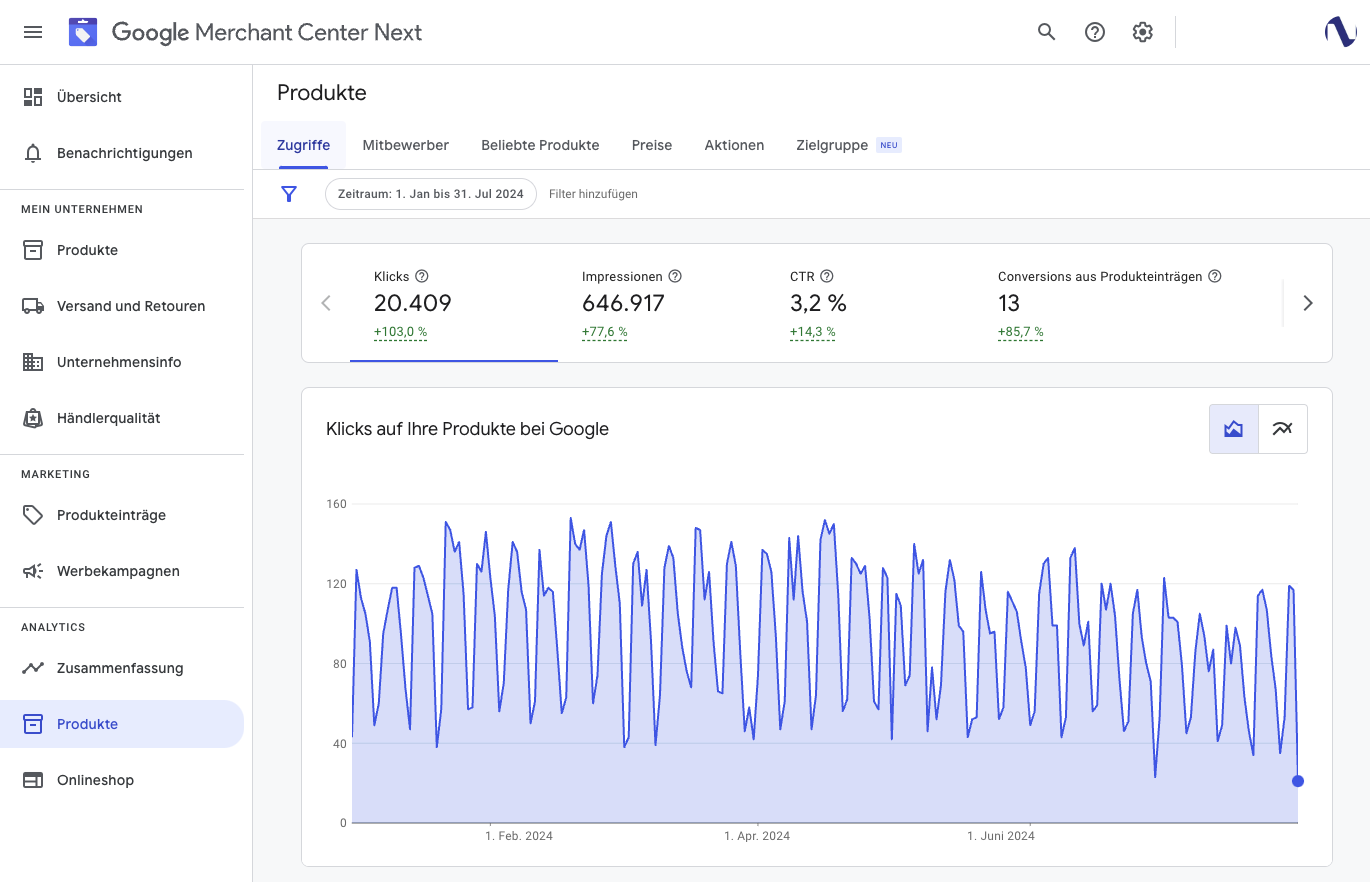This screenshot has width=1370, height=882.
Task: Open Benachrichtigungen via the bell icon
Action: coord(124,153)
